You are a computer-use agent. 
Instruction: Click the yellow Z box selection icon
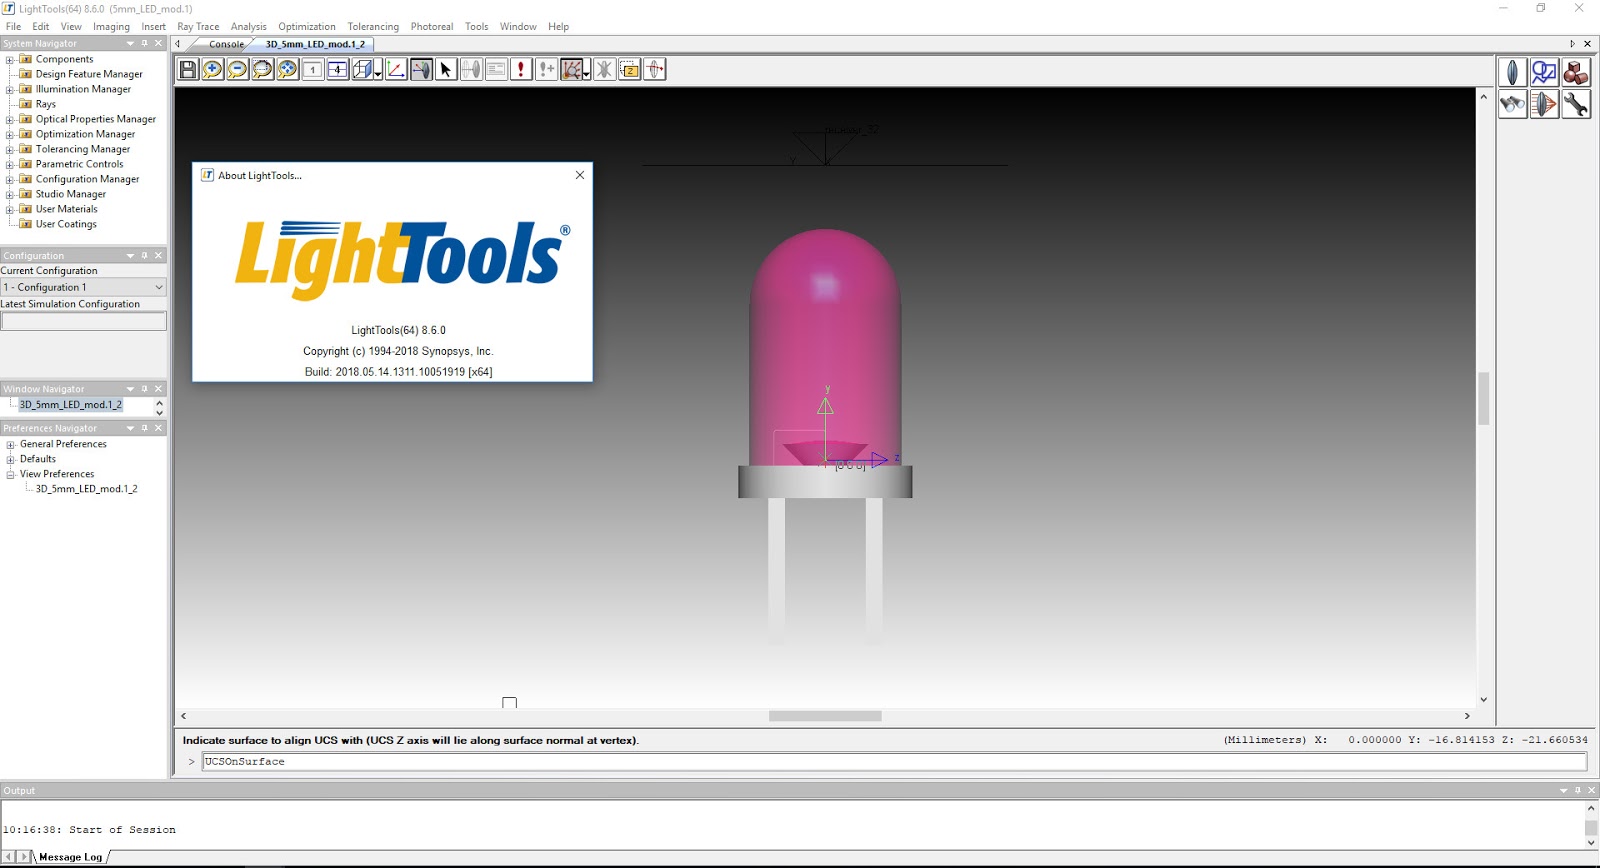click(x=629, y=69)
